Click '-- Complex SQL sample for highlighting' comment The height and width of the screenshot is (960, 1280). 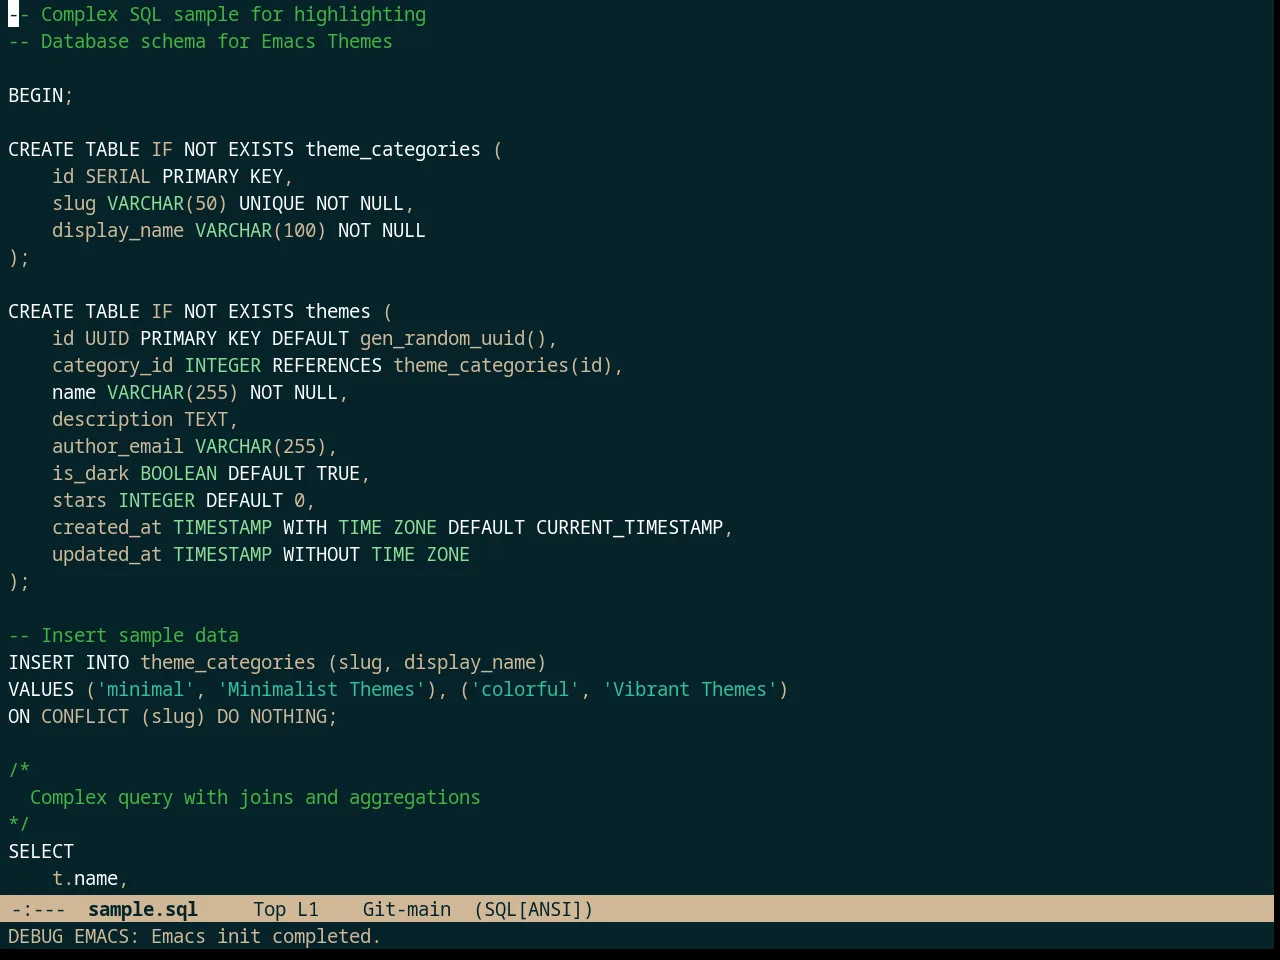tap(217, 14)
